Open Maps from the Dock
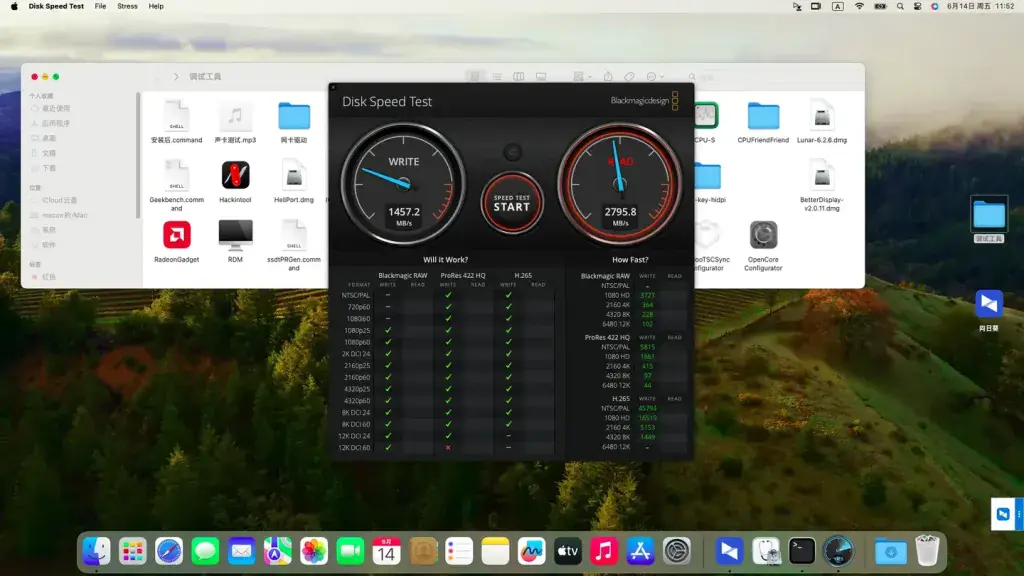This screenshot has width=1024, height=576. (278, 551)
